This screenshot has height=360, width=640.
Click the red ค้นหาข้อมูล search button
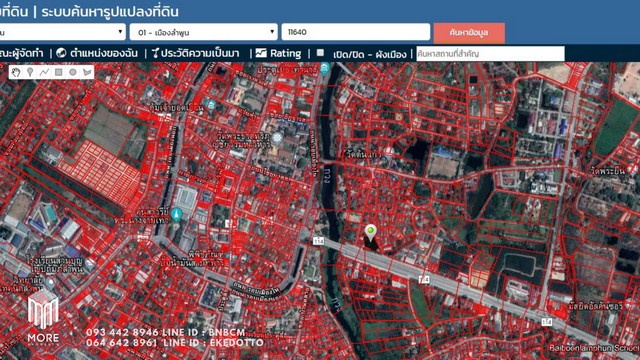point(469,33)
